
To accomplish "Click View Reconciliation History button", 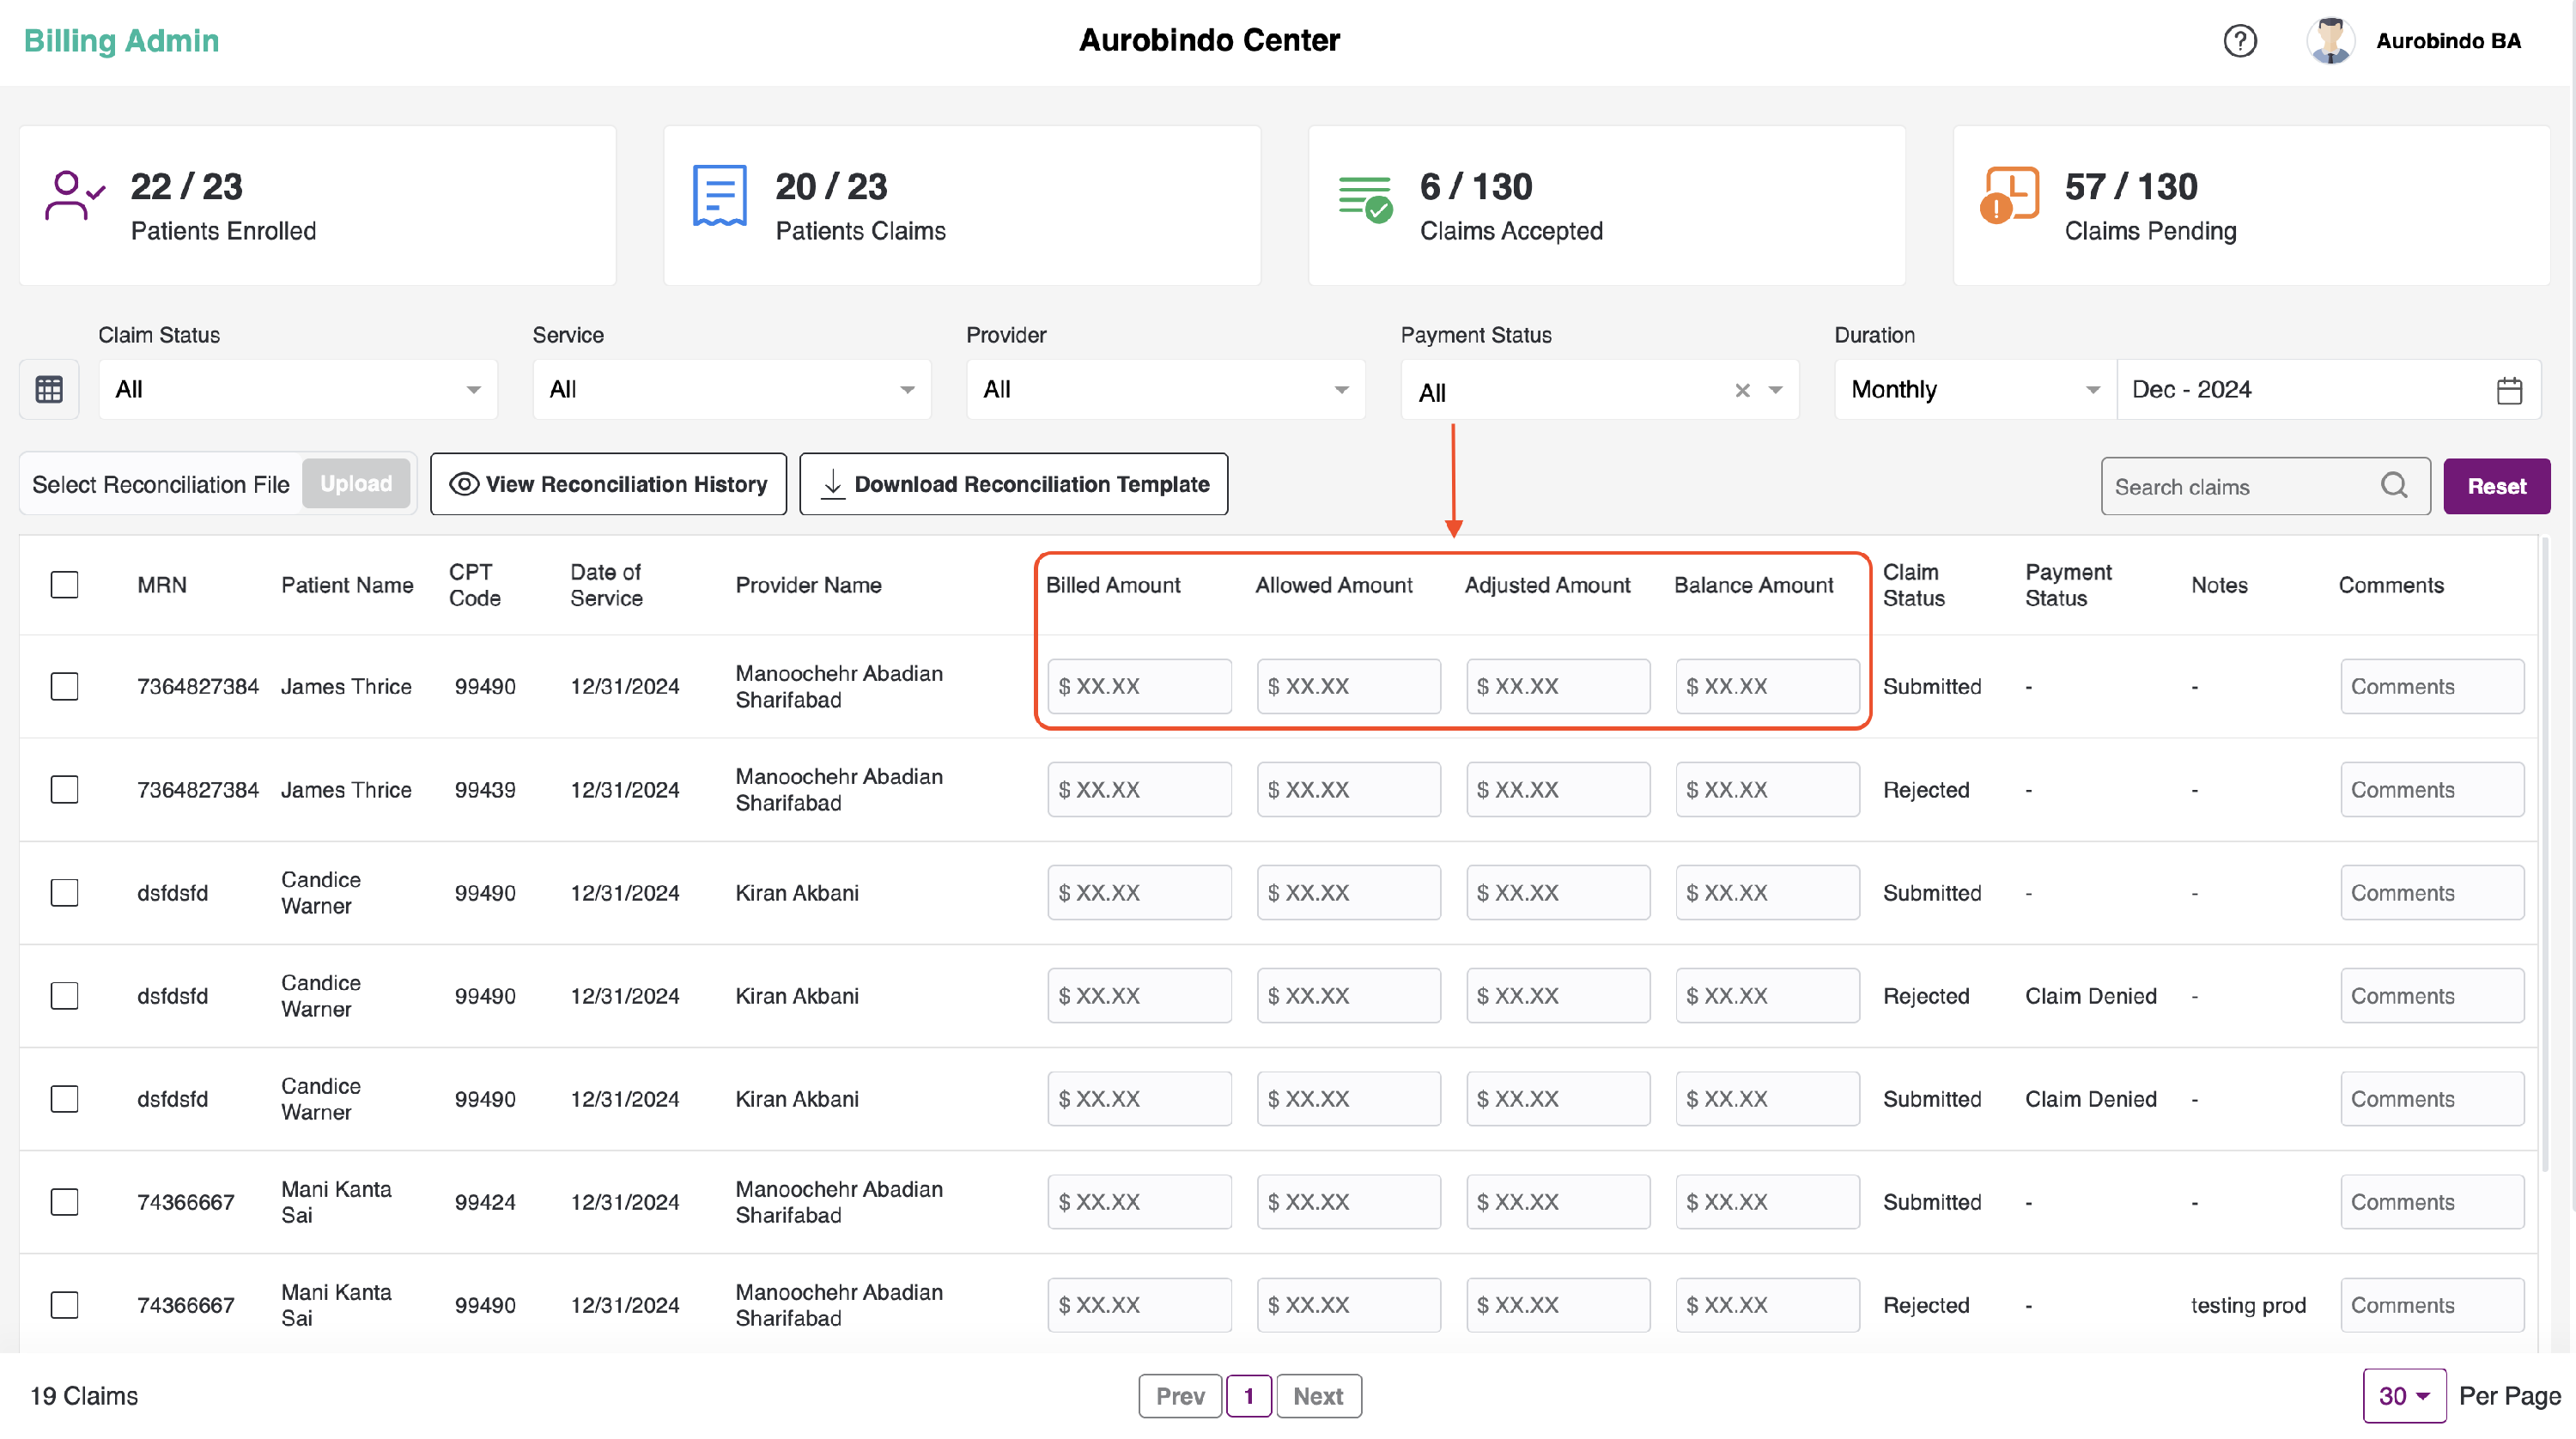I will [x=608, y=485].
